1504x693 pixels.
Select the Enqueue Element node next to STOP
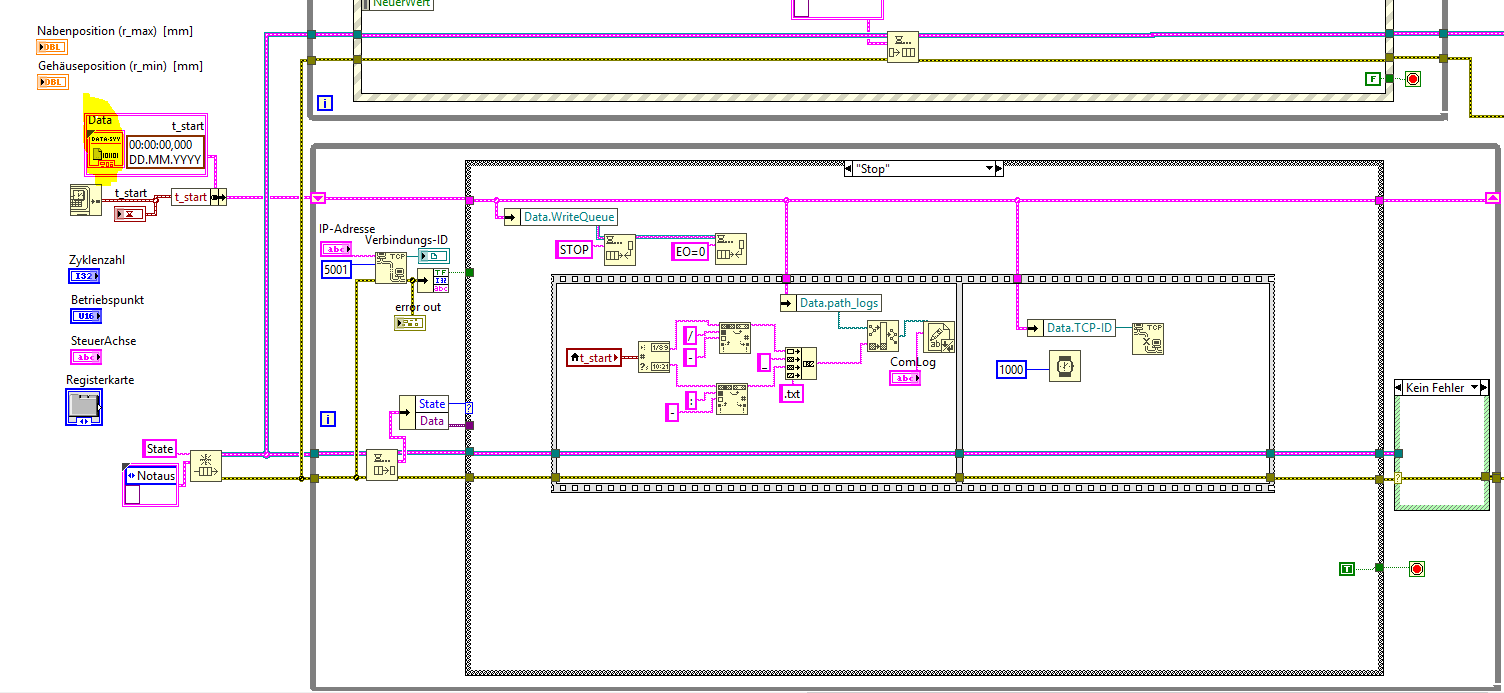click(619, 249)
